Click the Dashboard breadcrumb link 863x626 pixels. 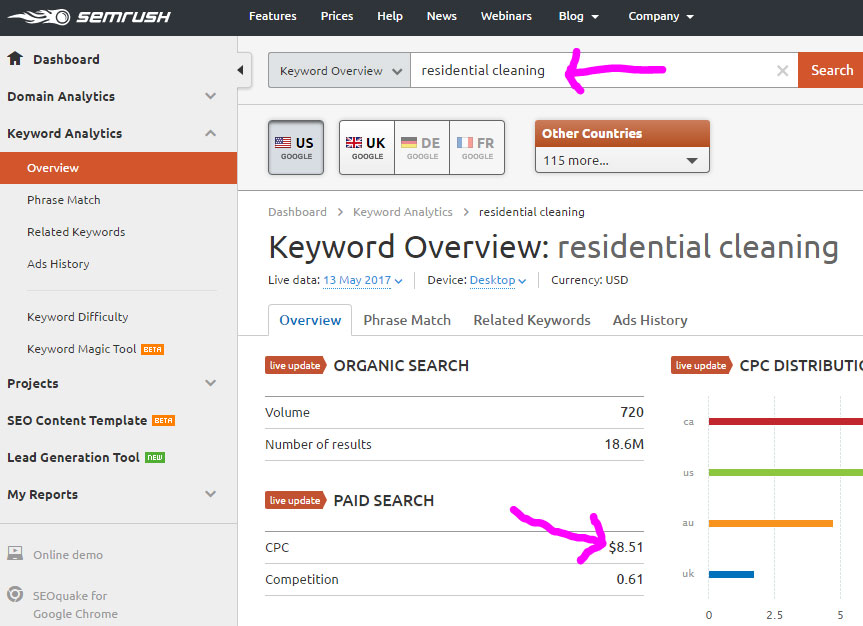coord(297,212)
